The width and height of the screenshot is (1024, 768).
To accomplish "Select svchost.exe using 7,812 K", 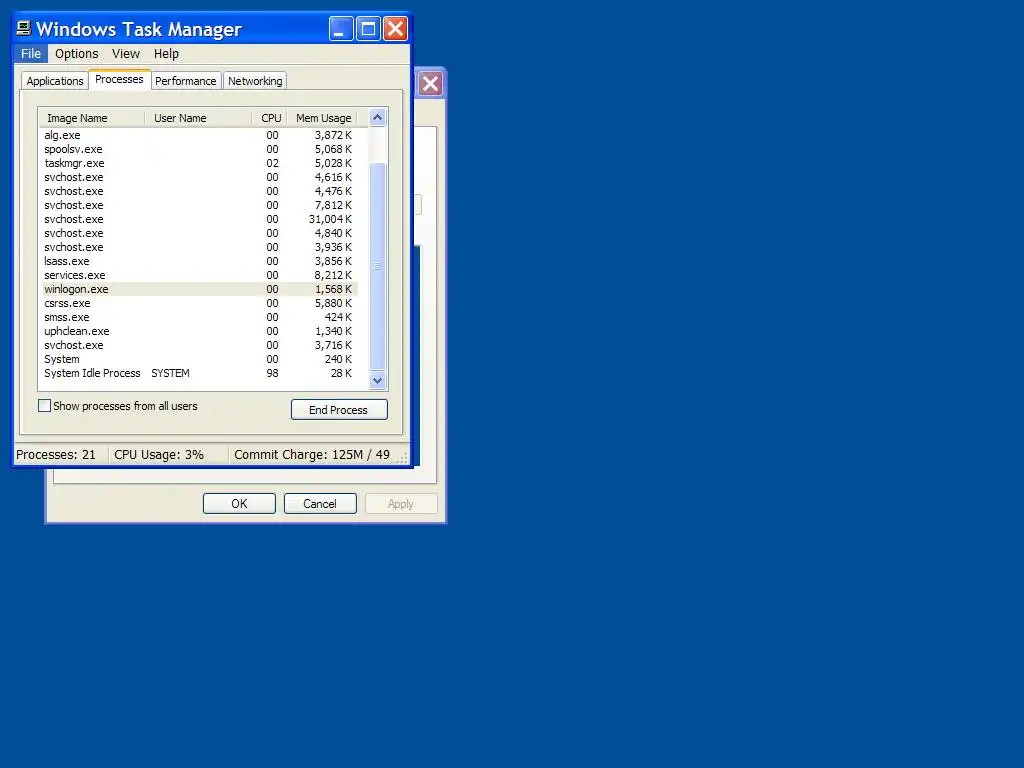I will (199, 205).
